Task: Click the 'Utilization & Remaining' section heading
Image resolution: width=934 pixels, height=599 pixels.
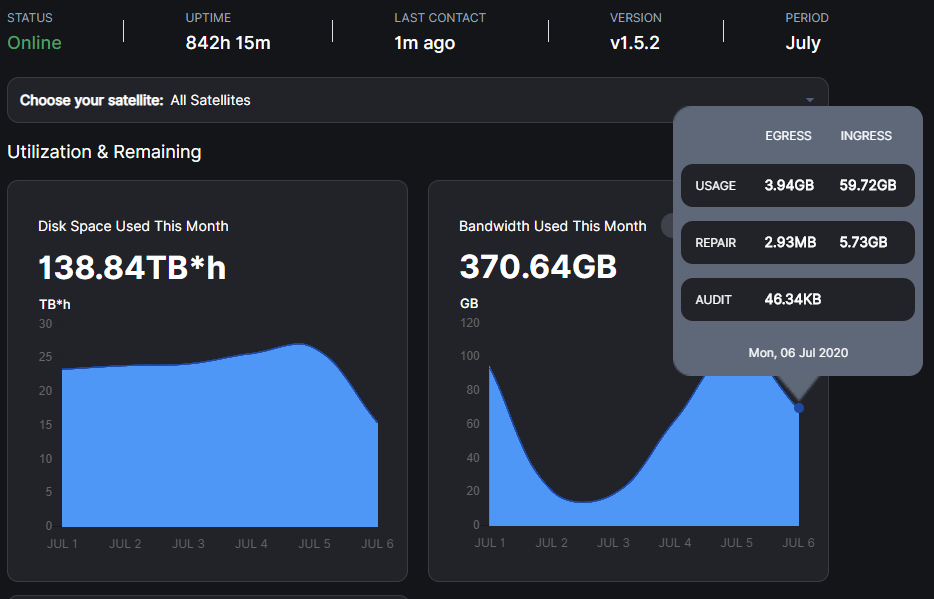Action: point(104,152)
